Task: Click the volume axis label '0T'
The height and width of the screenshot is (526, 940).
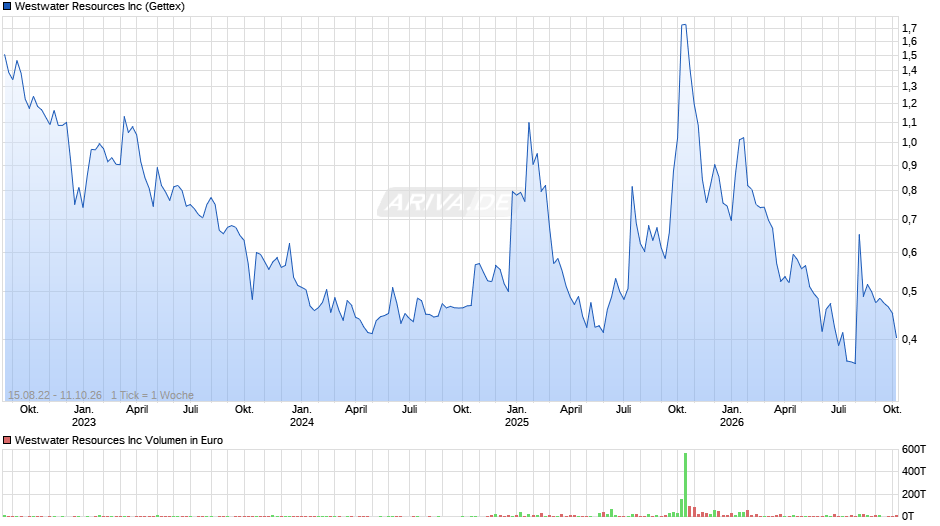Action: [x=908, y=516]
